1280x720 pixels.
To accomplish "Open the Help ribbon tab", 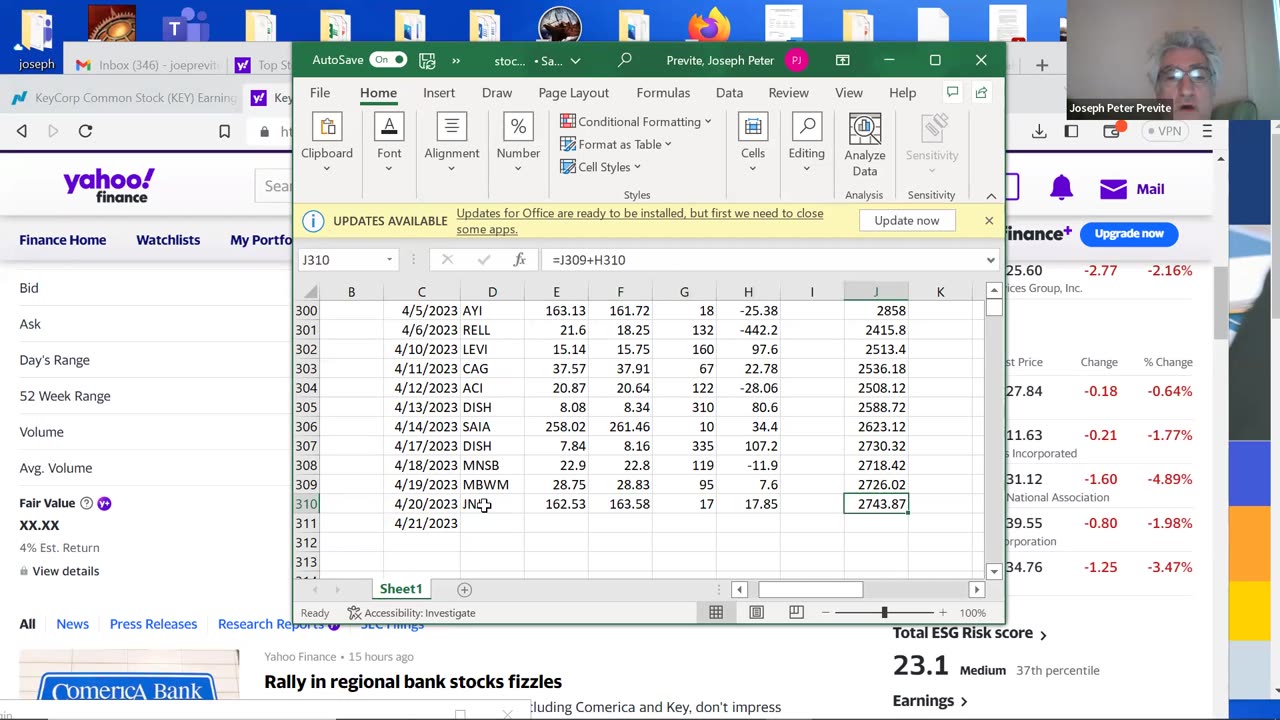I will (902, 93).
